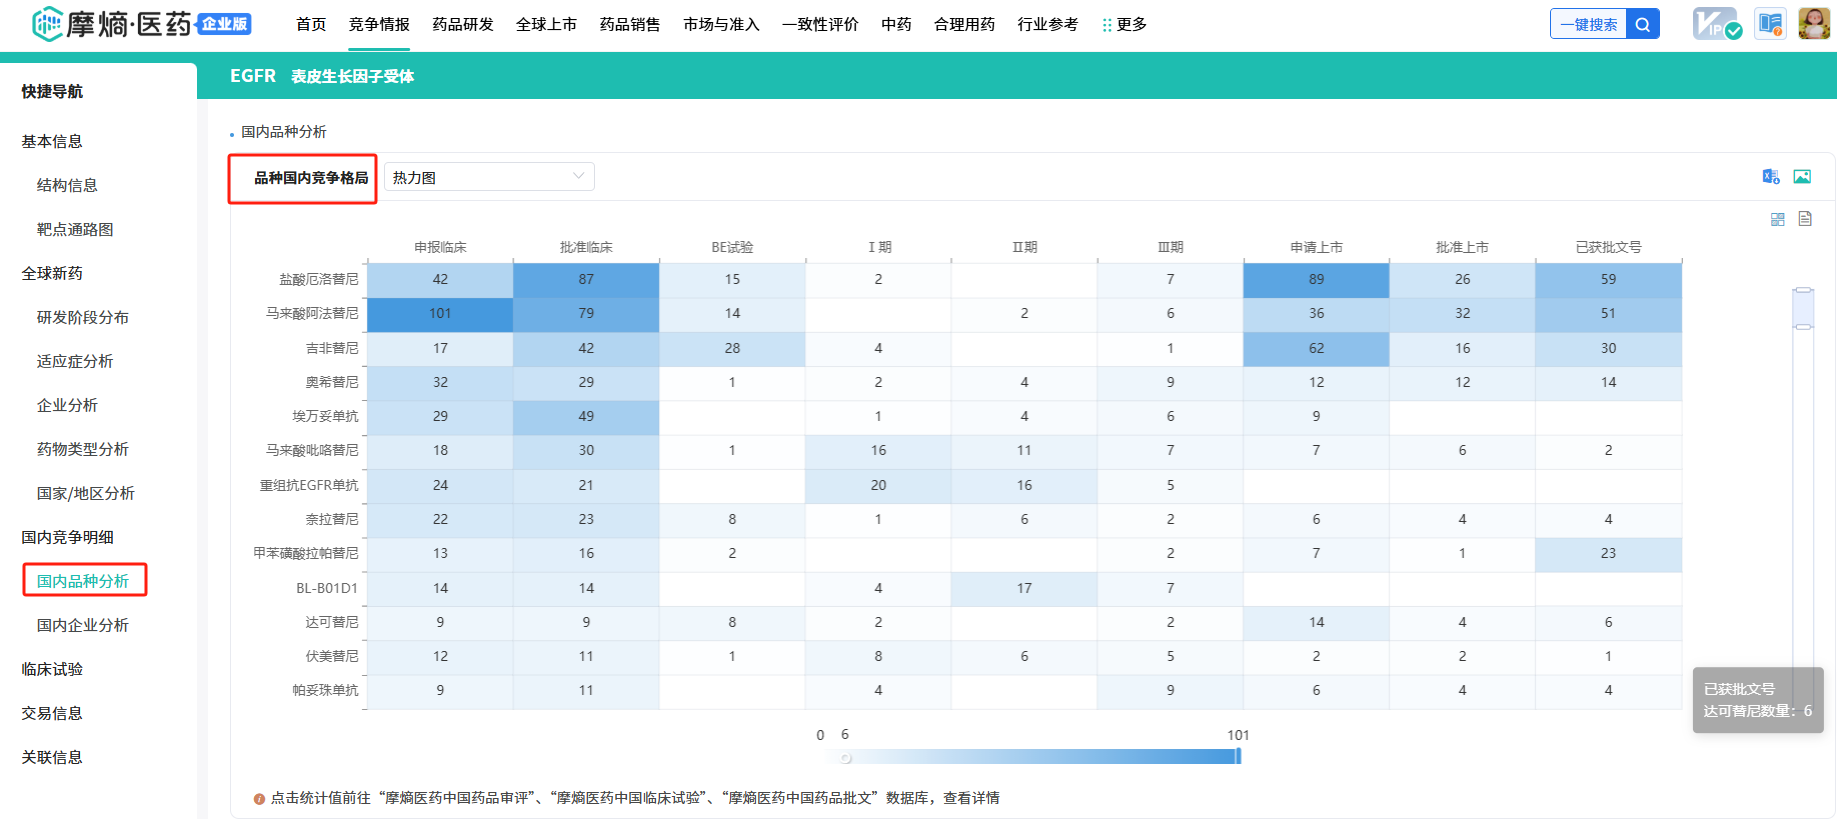Open the data view document icon
The height and width of the screenshot is (819, 1837).
point(1805,219)
